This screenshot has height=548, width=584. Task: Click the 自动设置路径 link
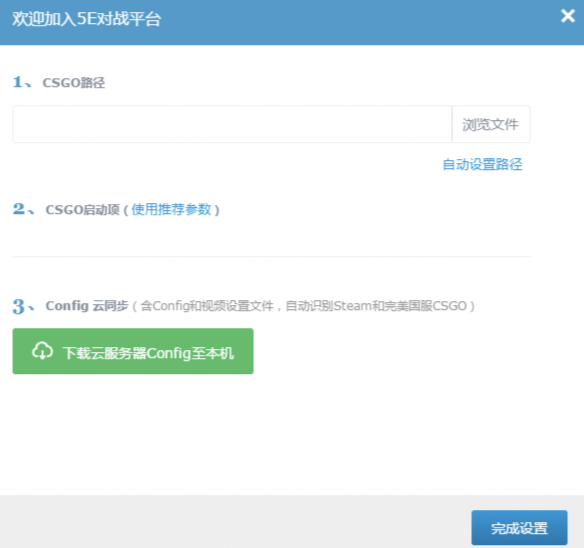pyautogui.click(x=482, y=164)
